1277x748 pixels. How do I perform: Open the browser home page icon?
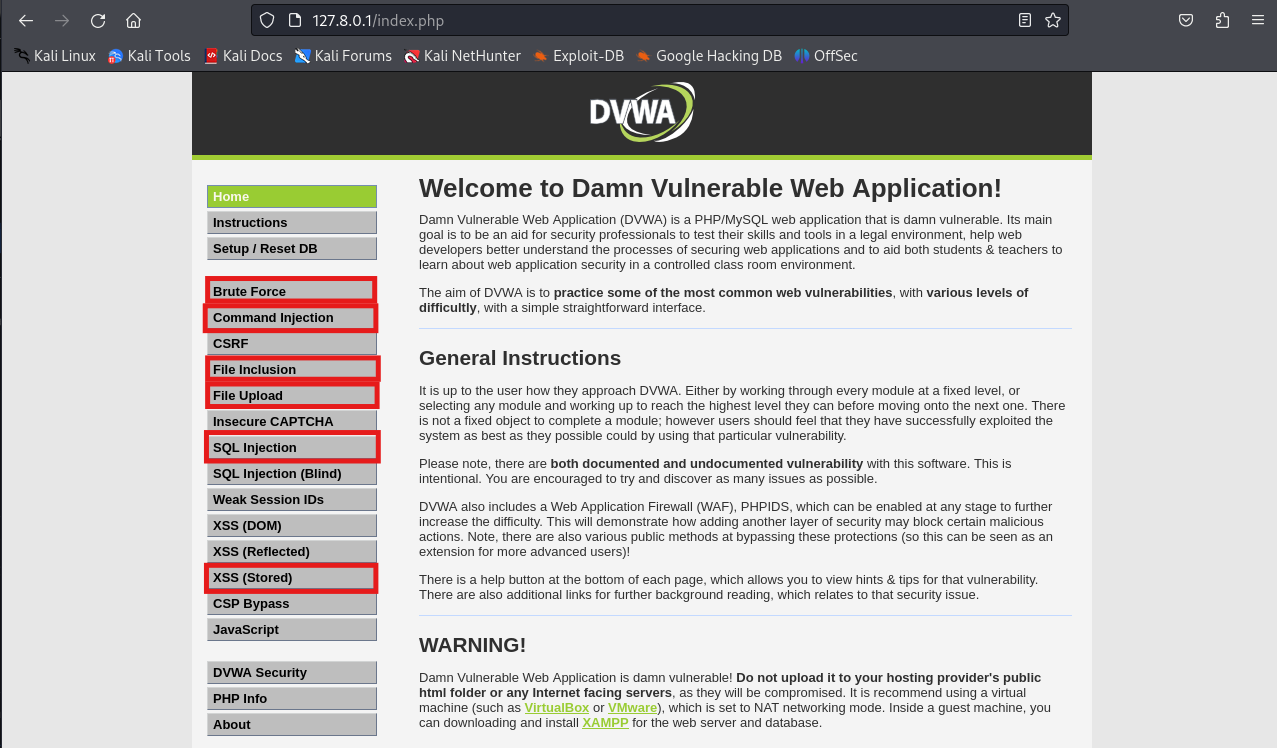tap(133, 20)
